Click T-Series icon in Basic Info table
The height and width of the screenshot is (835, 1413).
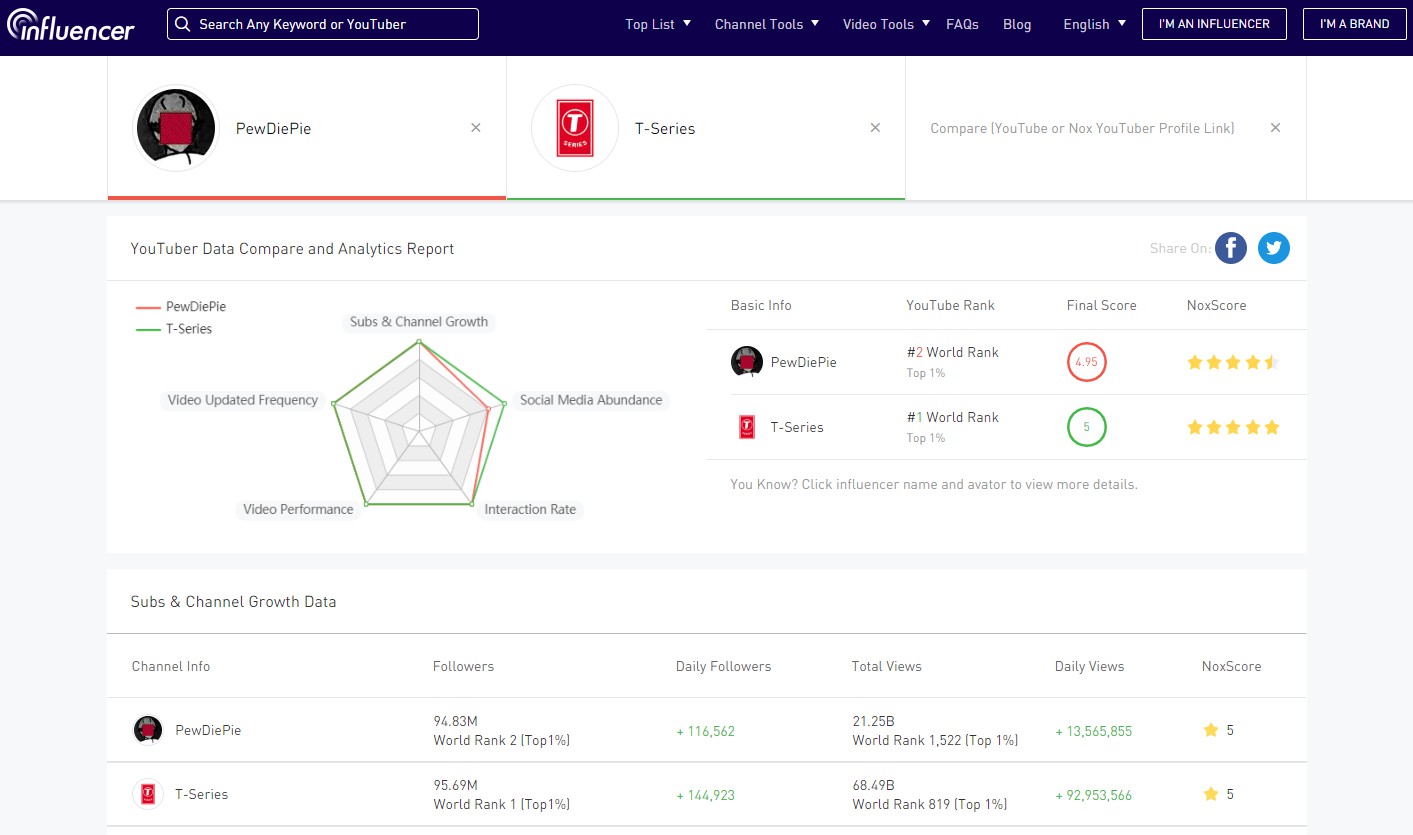(x=747, y=427)
